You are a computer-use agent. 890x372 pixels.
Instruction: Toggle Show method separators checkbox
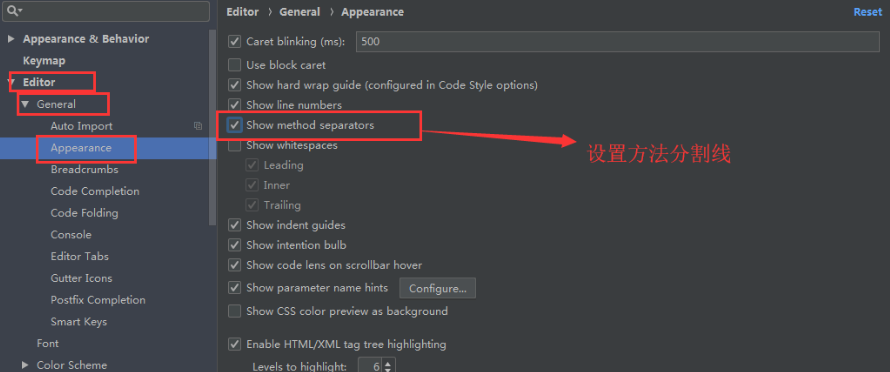click(234, 125)
